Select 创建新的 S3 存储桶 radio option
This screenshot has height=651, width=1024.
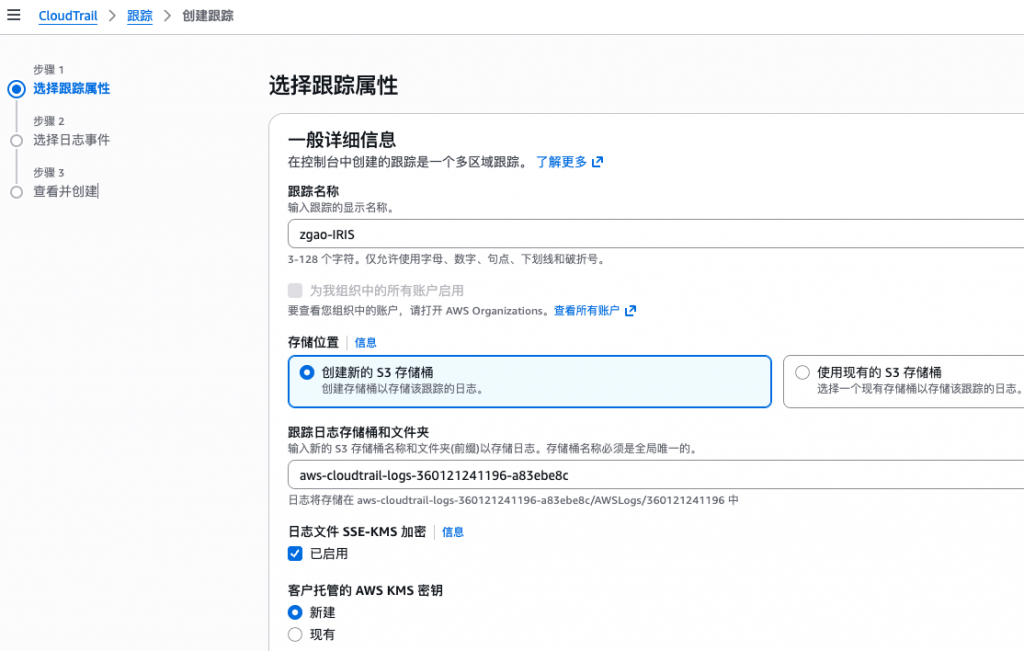[x=307, y=372]
